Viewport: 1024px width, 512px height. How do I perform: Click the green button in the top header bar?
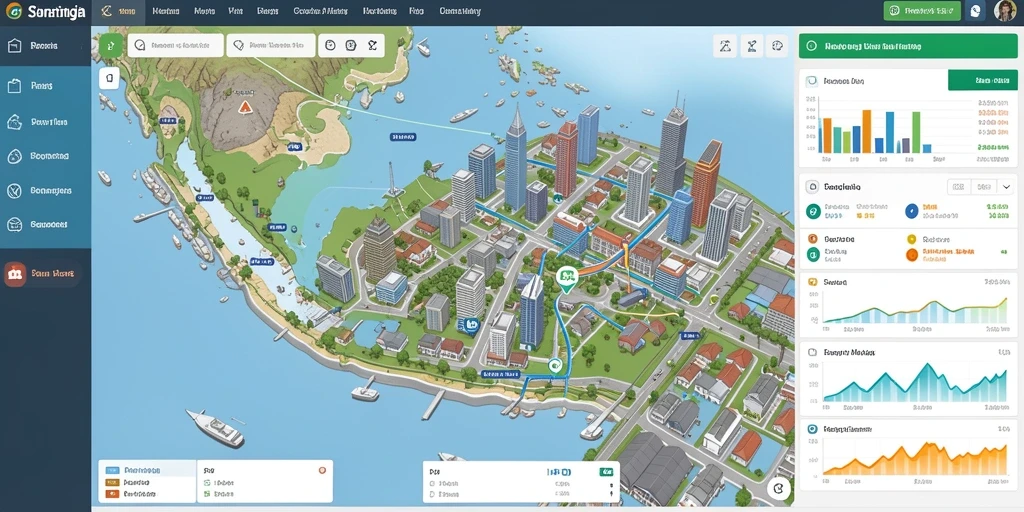921,10
